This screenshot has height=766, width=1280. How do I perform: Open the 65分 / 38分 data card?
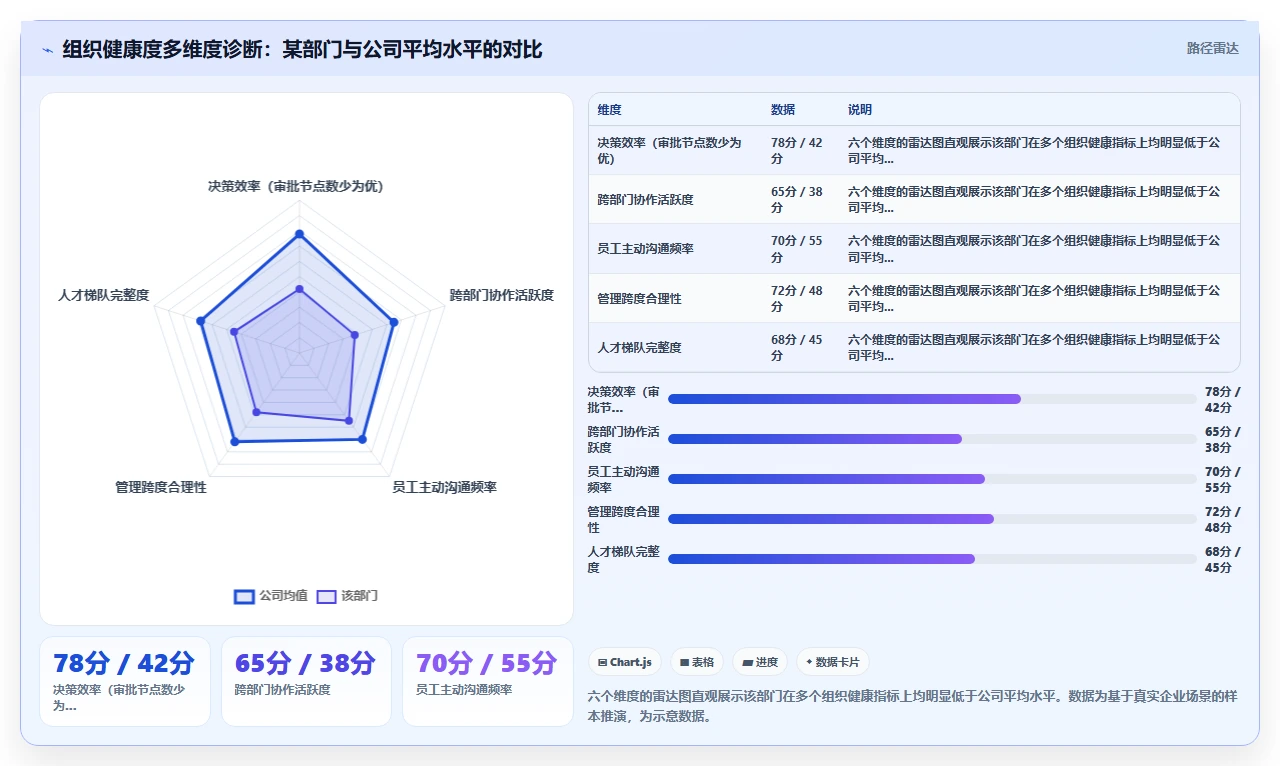(306, 681)
